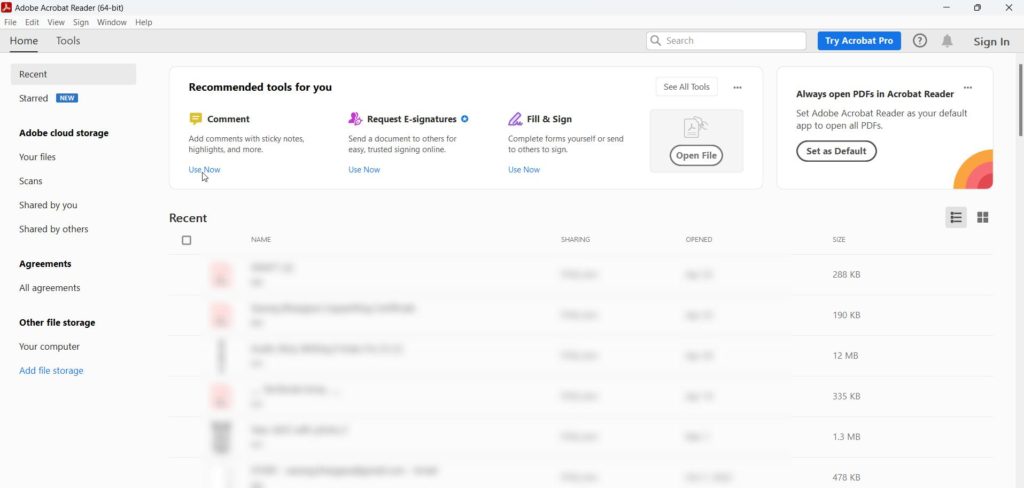Viewport: 1024px width, 488px height.
Task: Sort by the OPENED column header
Action: pyautogui.click(x=699, y=240)
